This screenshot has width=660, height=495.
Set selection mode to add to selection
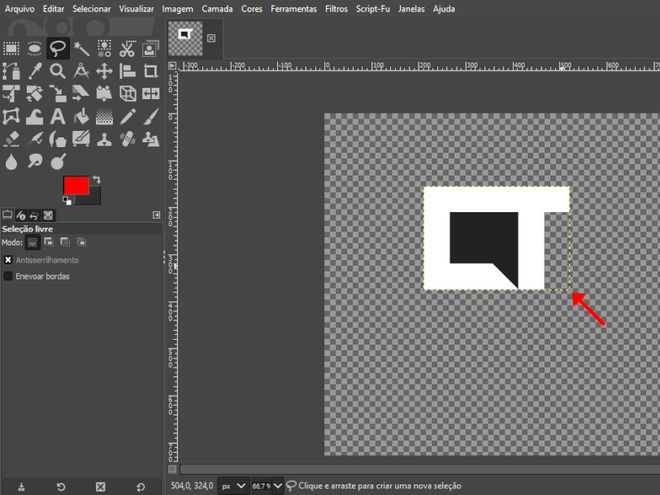tap(49, 242)
